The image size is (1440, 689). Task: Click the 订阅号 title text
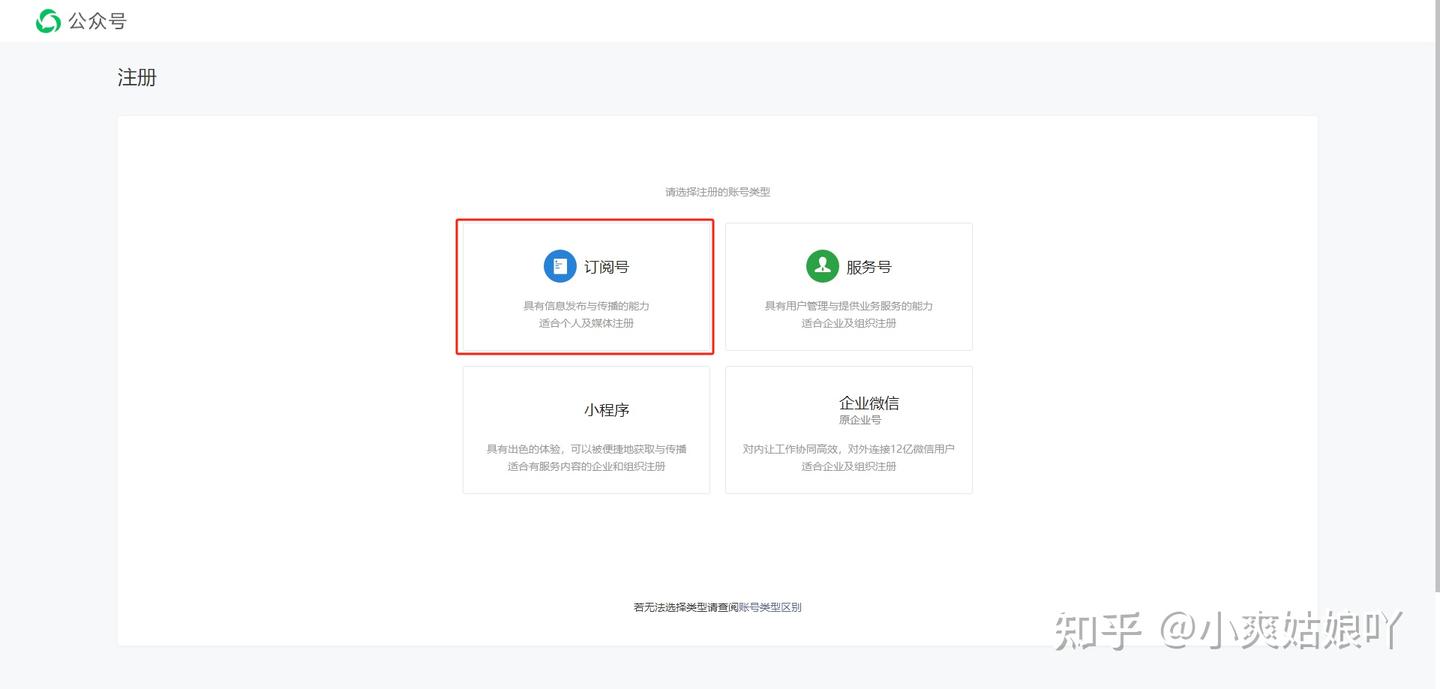pyautogui.click(x=607, y=267)
